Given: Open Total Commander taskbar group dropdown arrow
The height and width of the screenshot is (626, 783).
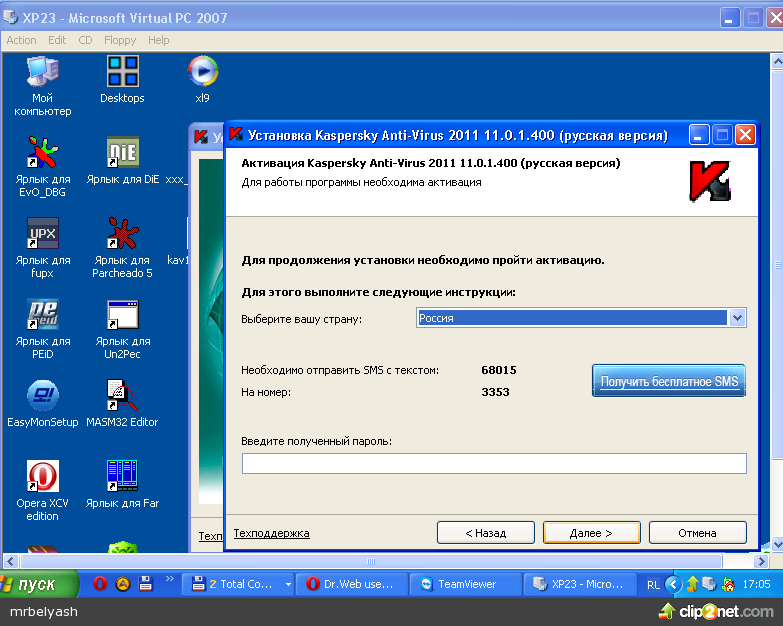Looking at the screenshot, I should (288, 584).
